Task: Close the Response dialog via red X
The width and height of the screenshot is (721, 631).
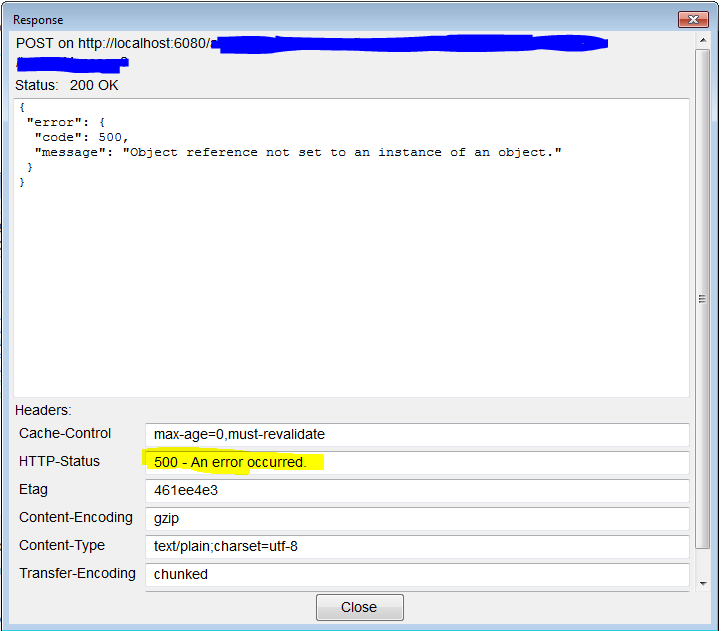Action: pos(693,19)
